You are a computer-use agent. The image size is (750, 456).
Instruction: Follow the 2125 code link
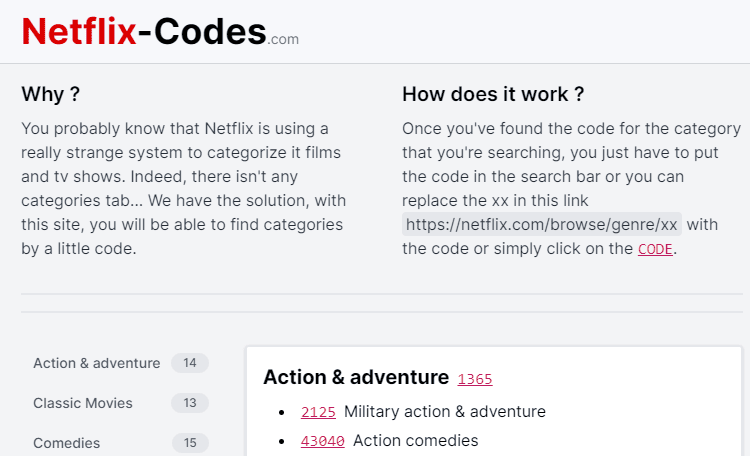pyautogui.click(x=318, y=412)
